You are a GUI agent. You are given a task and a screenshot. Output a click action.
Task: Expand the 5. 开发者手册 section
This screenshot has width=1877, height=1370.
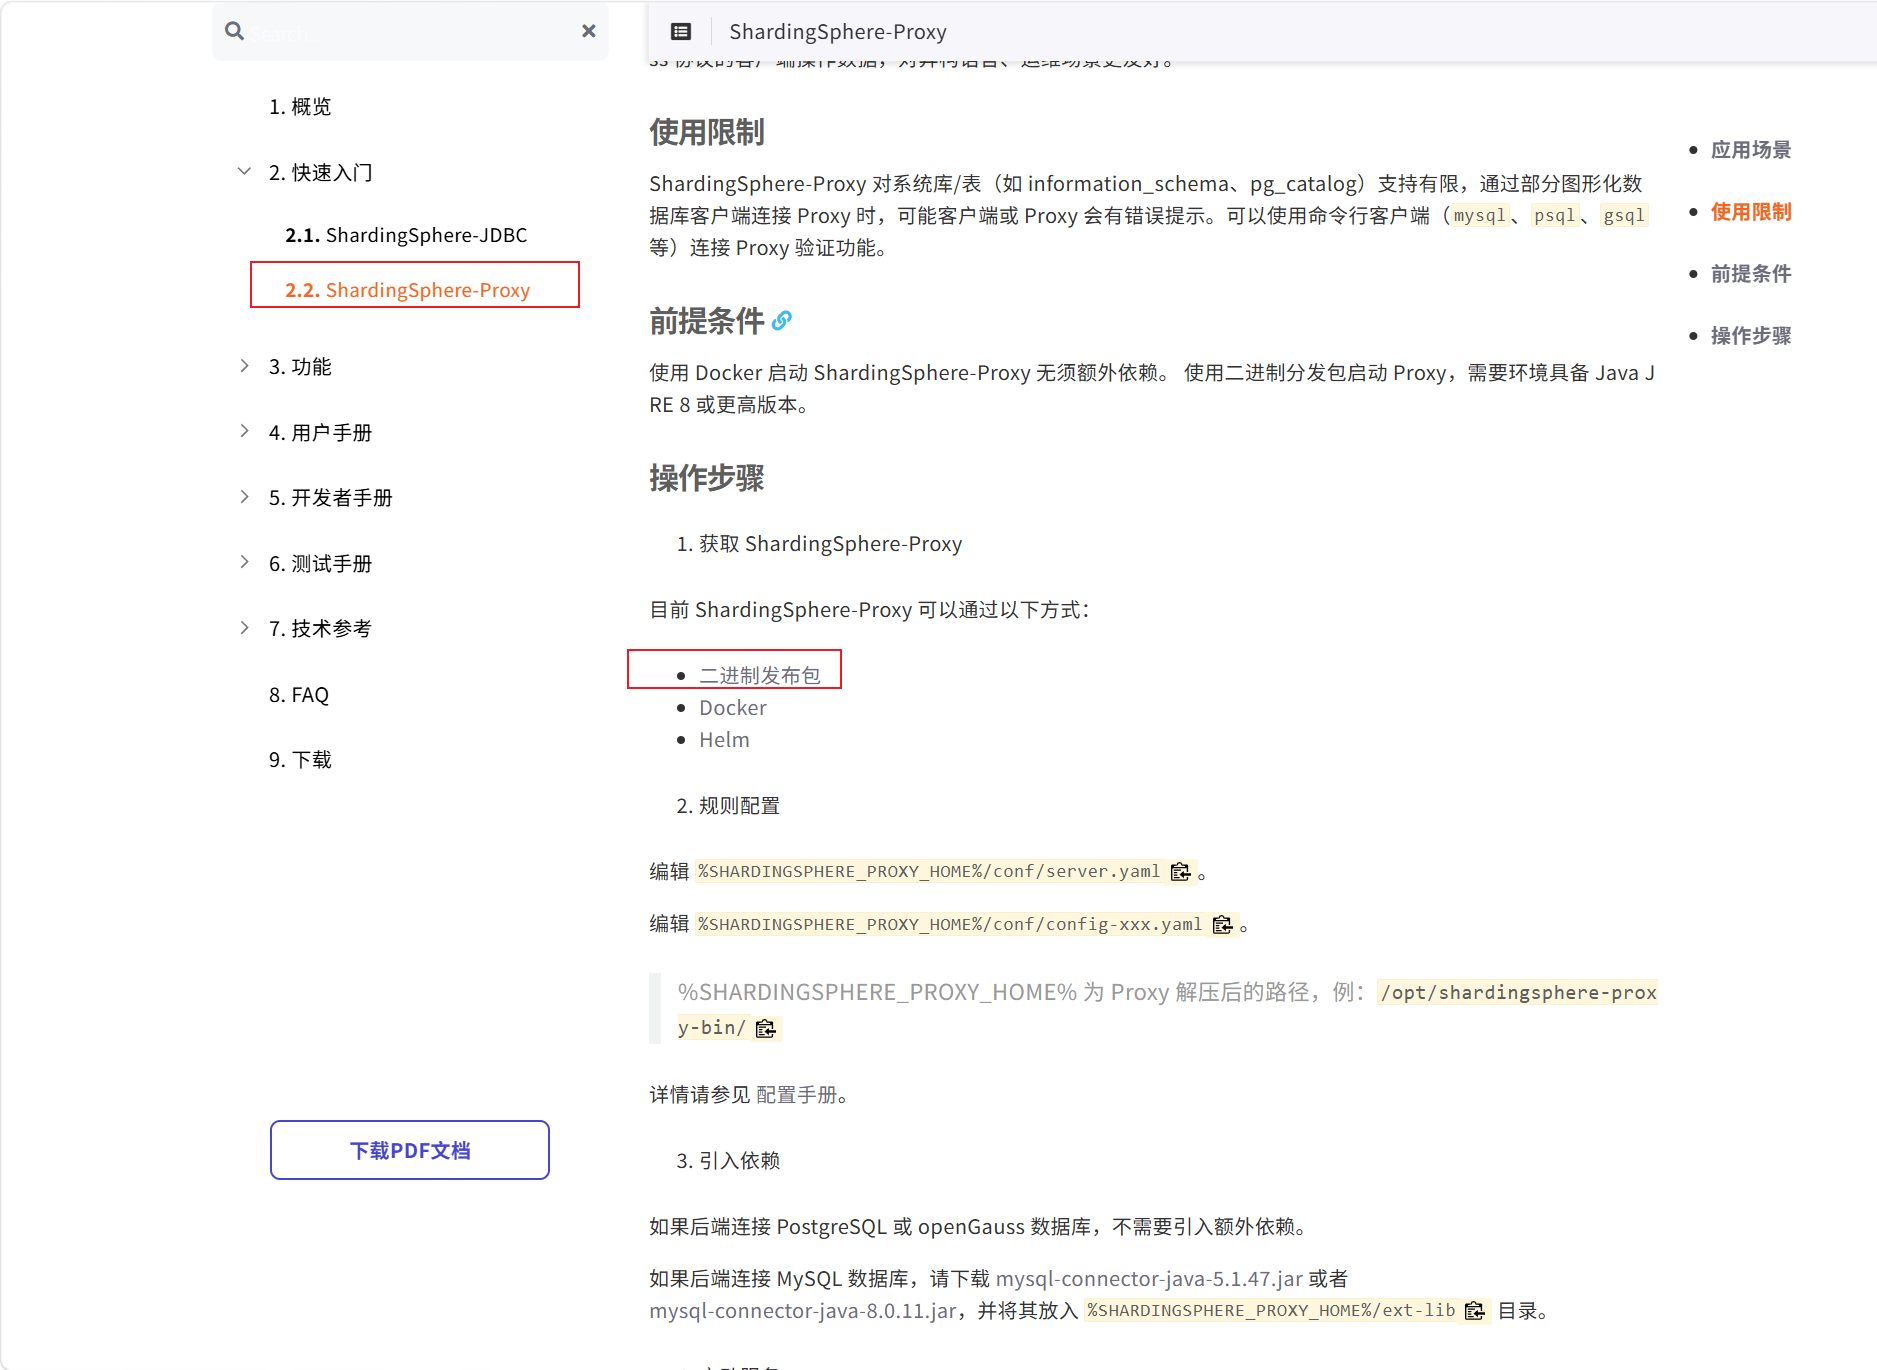[244, 497]
